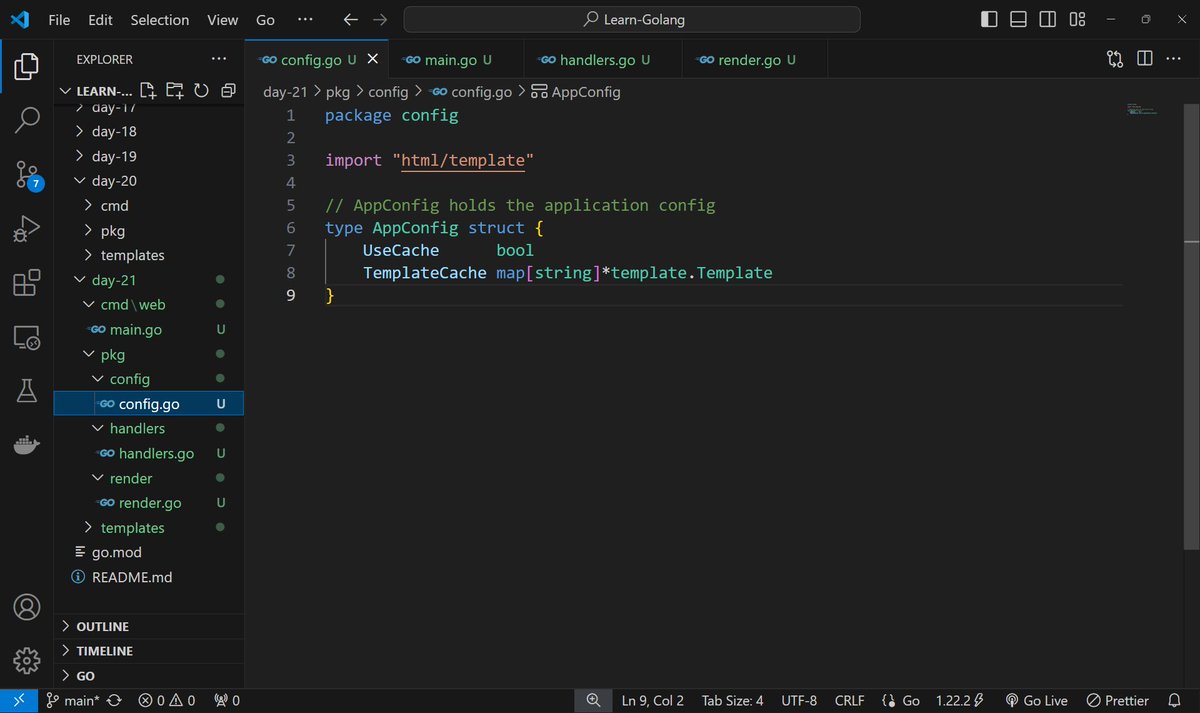Viewport: 1200px width, 713px height.
Task: Open the notifications bell
Action: (x=1174, y=701)
